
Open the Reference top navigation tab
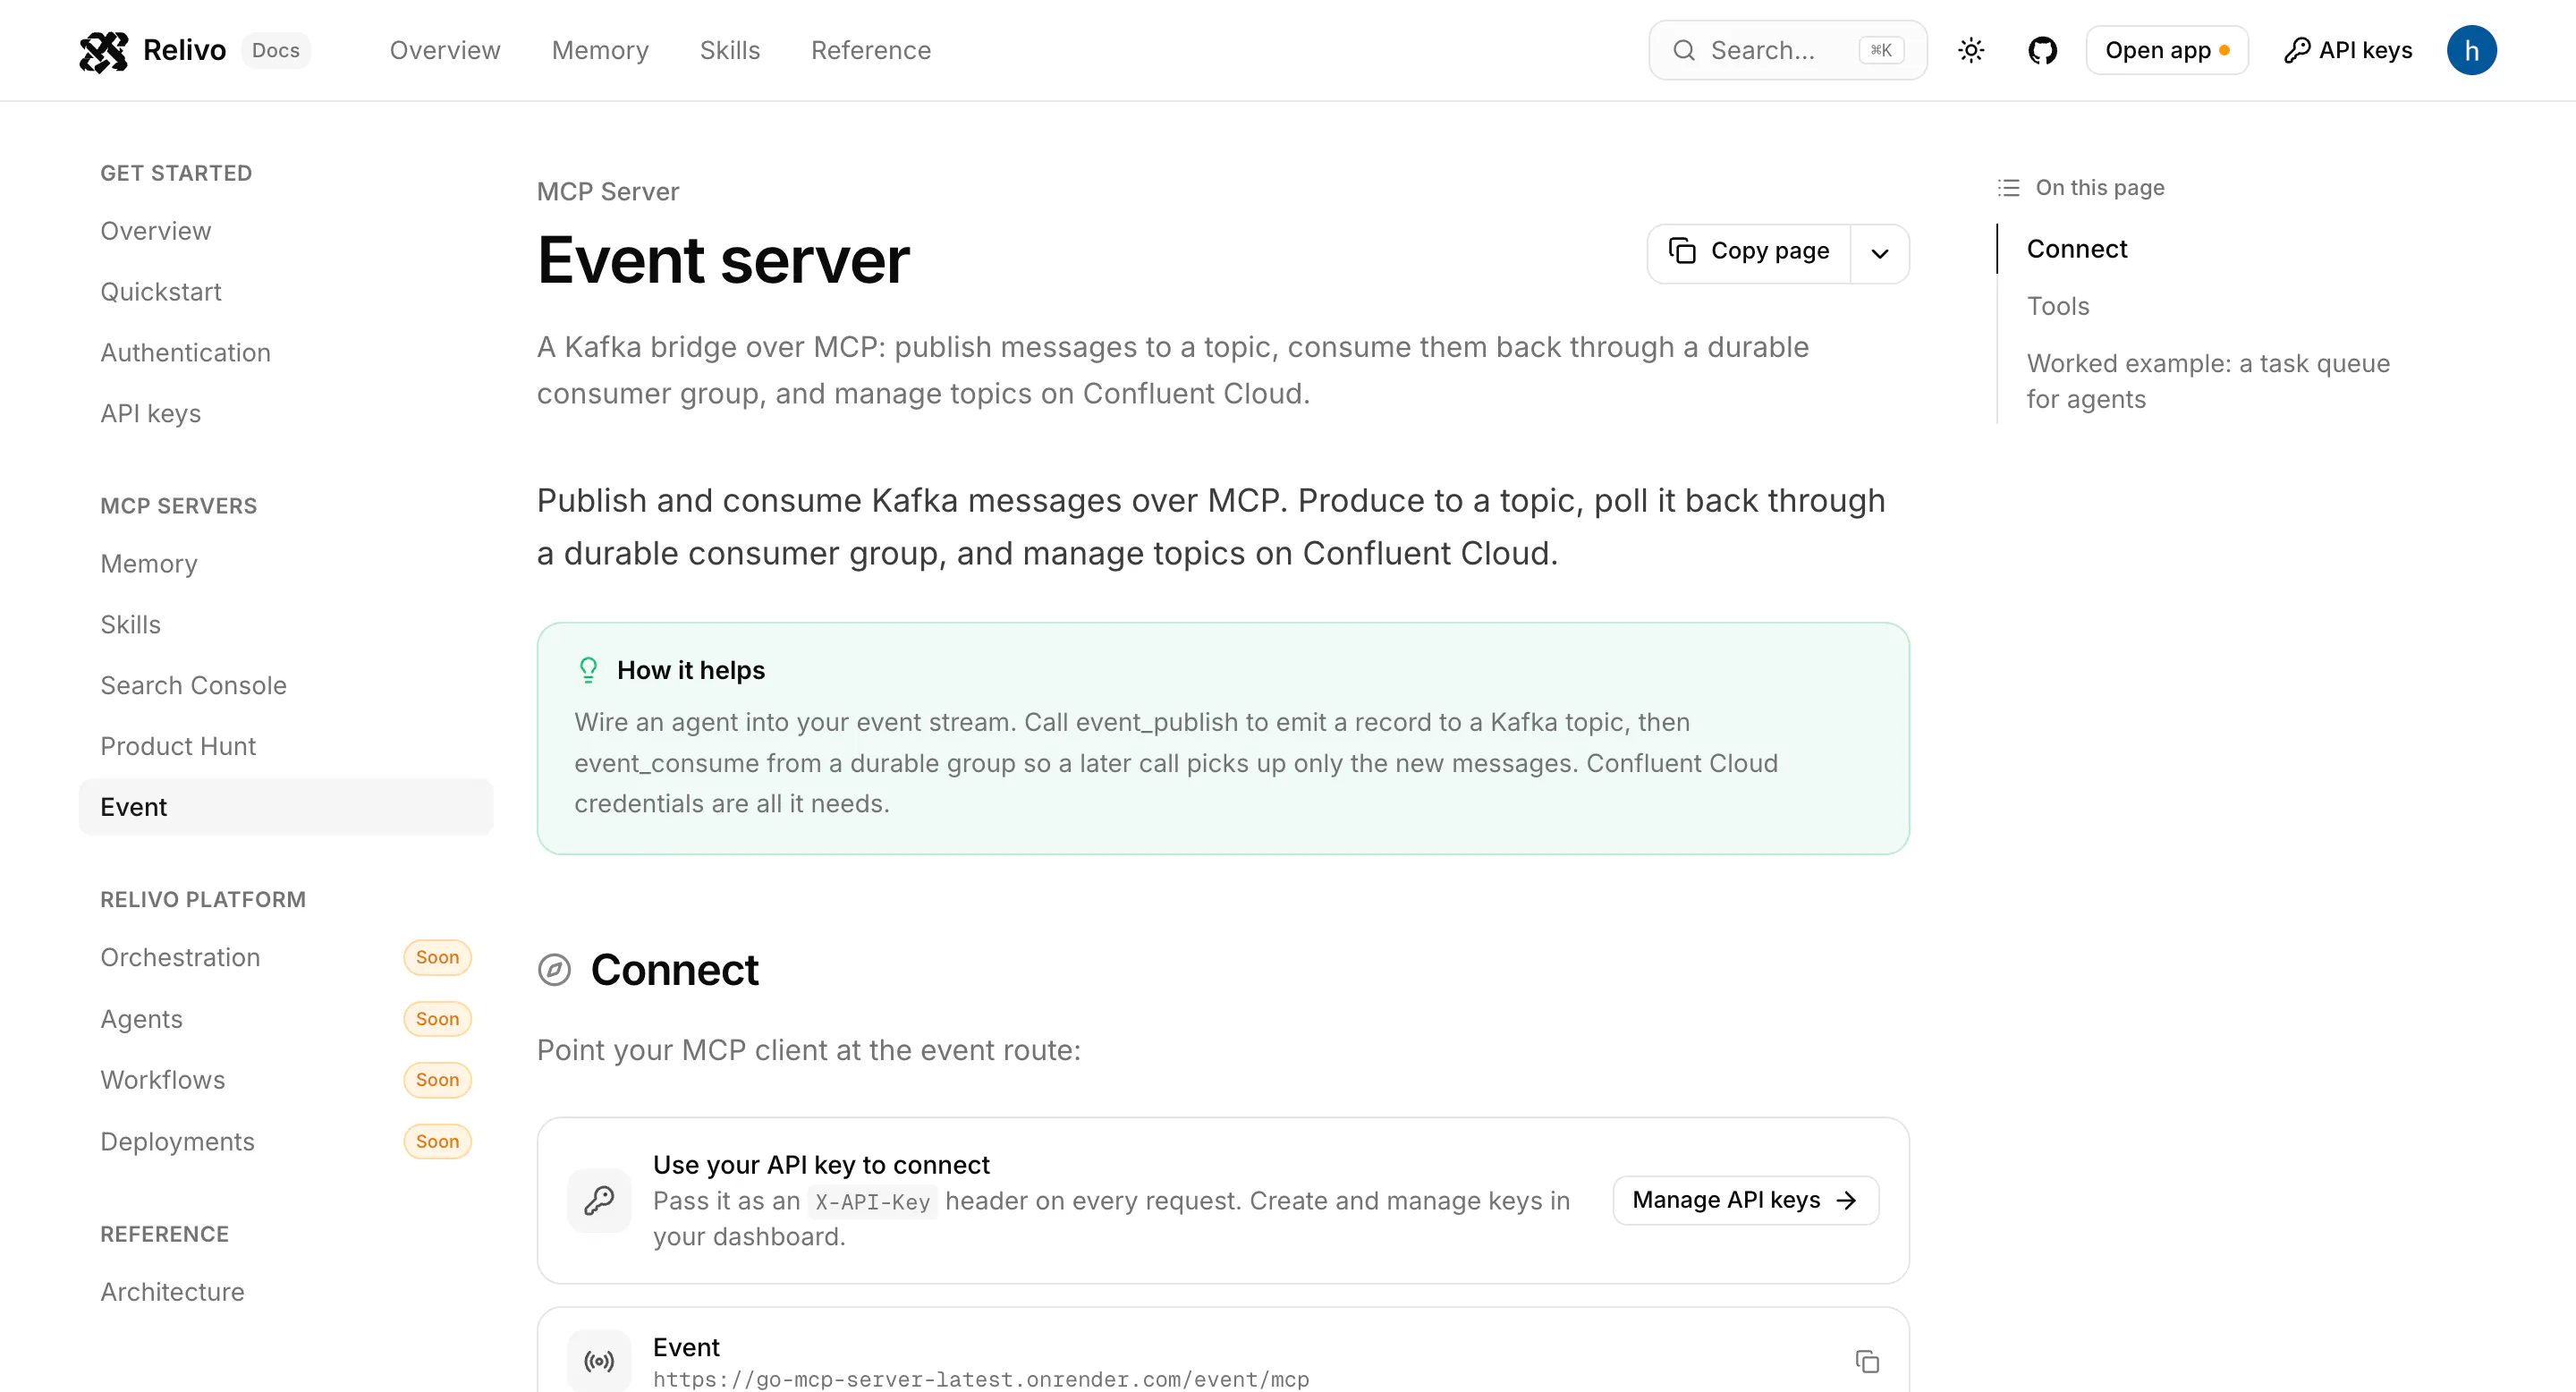pos(871,50)
